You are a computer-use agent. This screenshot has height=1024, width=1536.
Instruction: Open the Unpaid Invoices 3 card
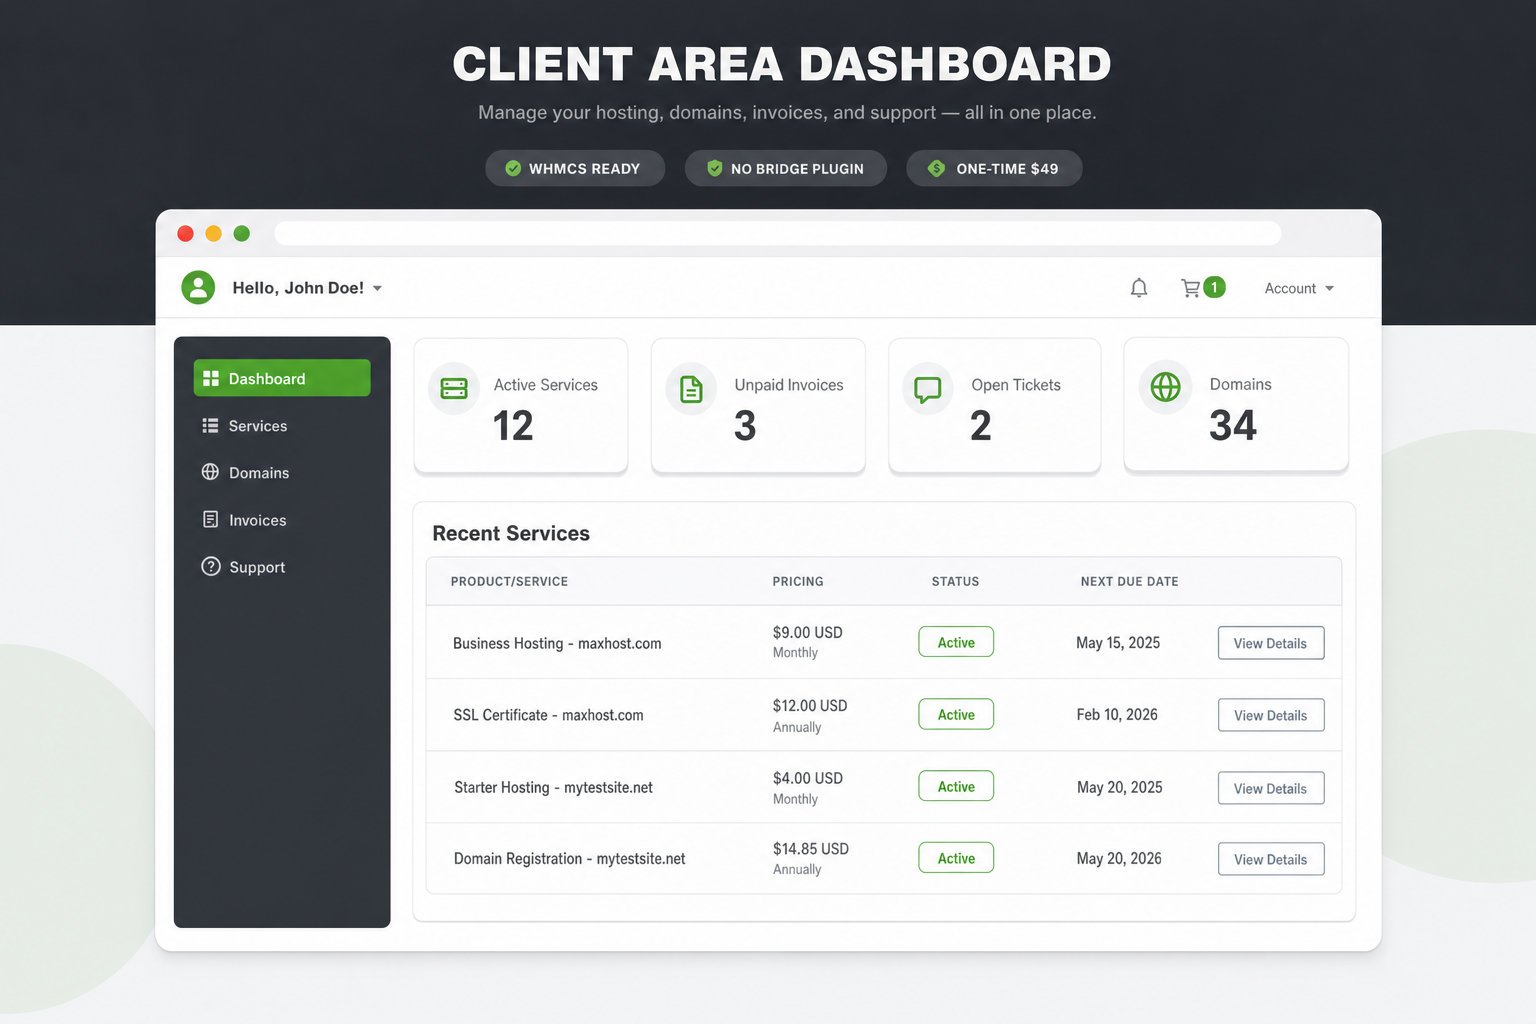pos(758,405)
